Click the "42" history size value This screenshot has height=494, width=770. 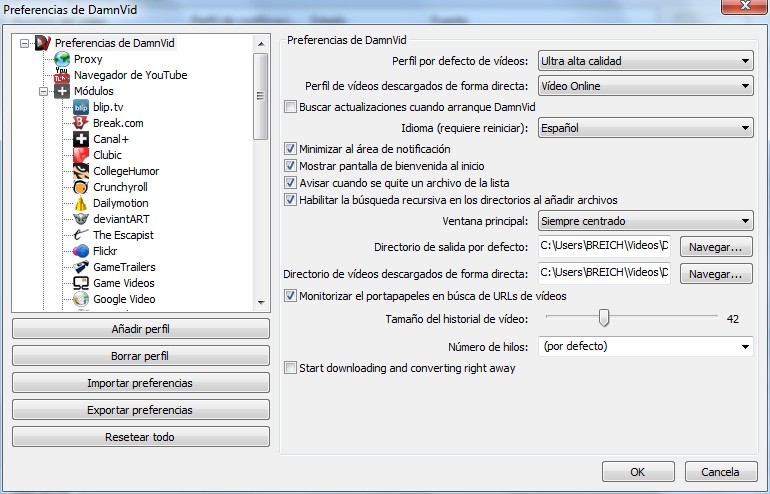click(733, 319)
